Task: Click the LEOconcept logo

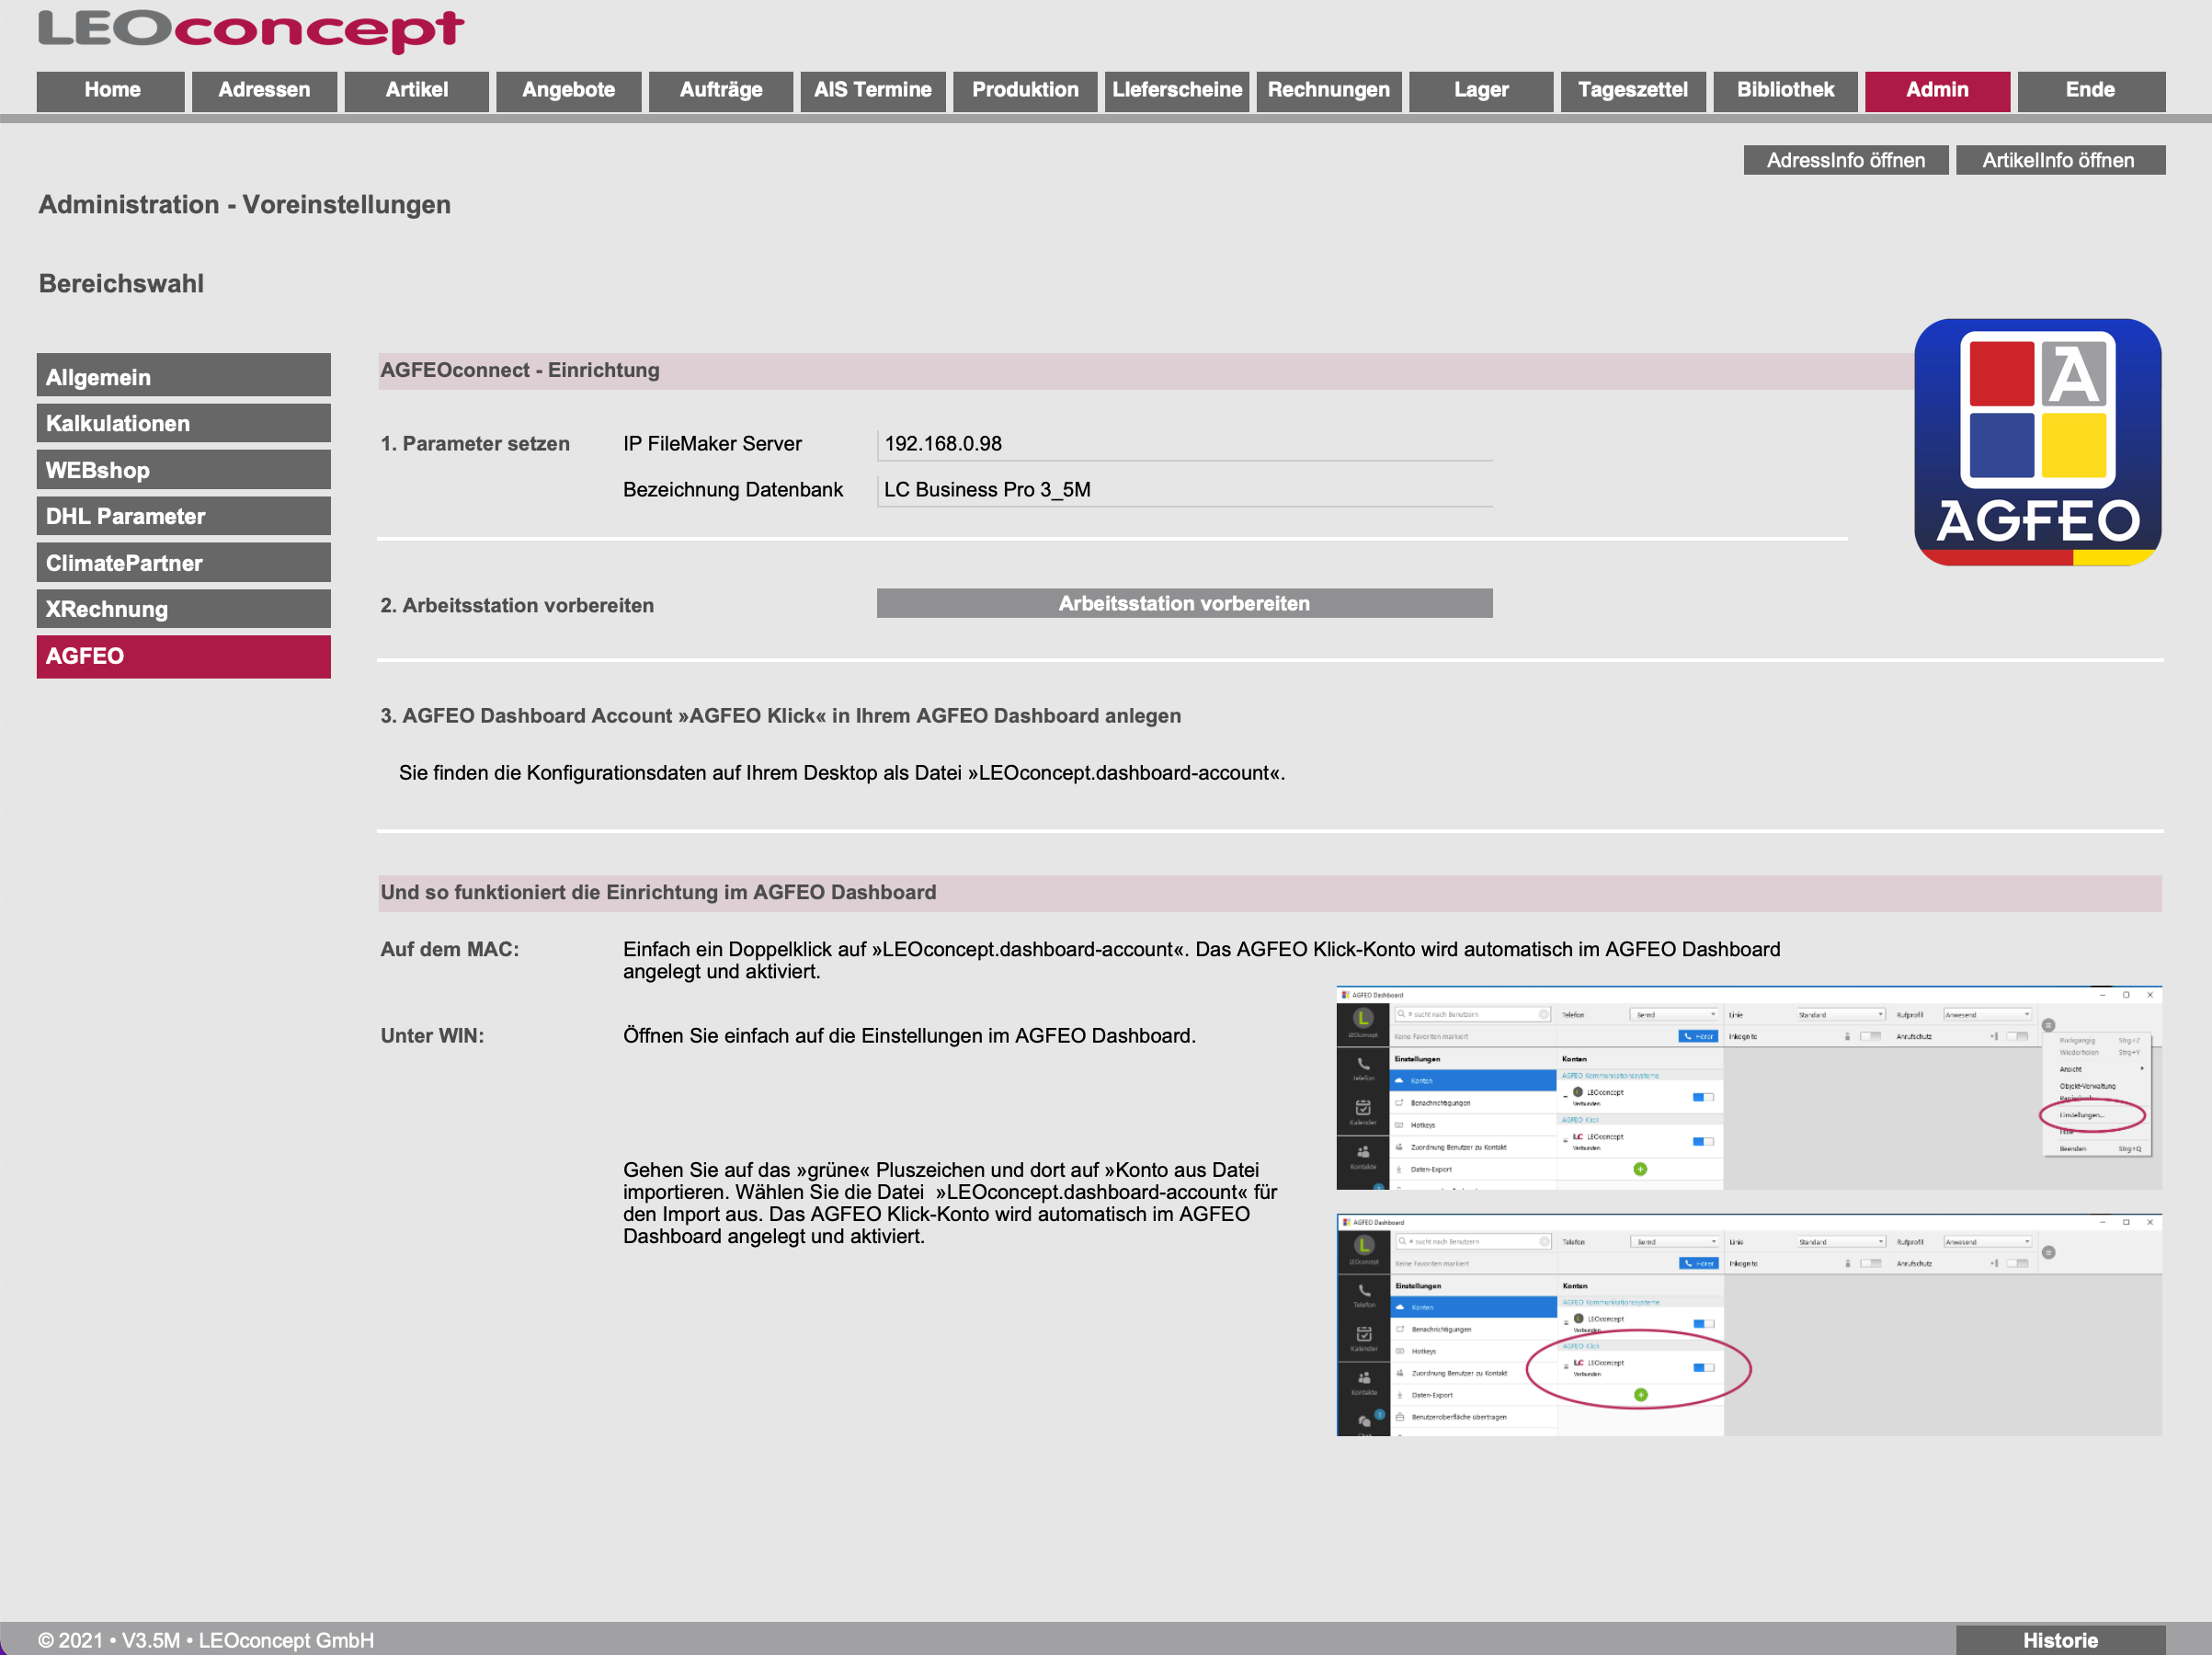Action: pyautogui.click(x=251, y=30)
